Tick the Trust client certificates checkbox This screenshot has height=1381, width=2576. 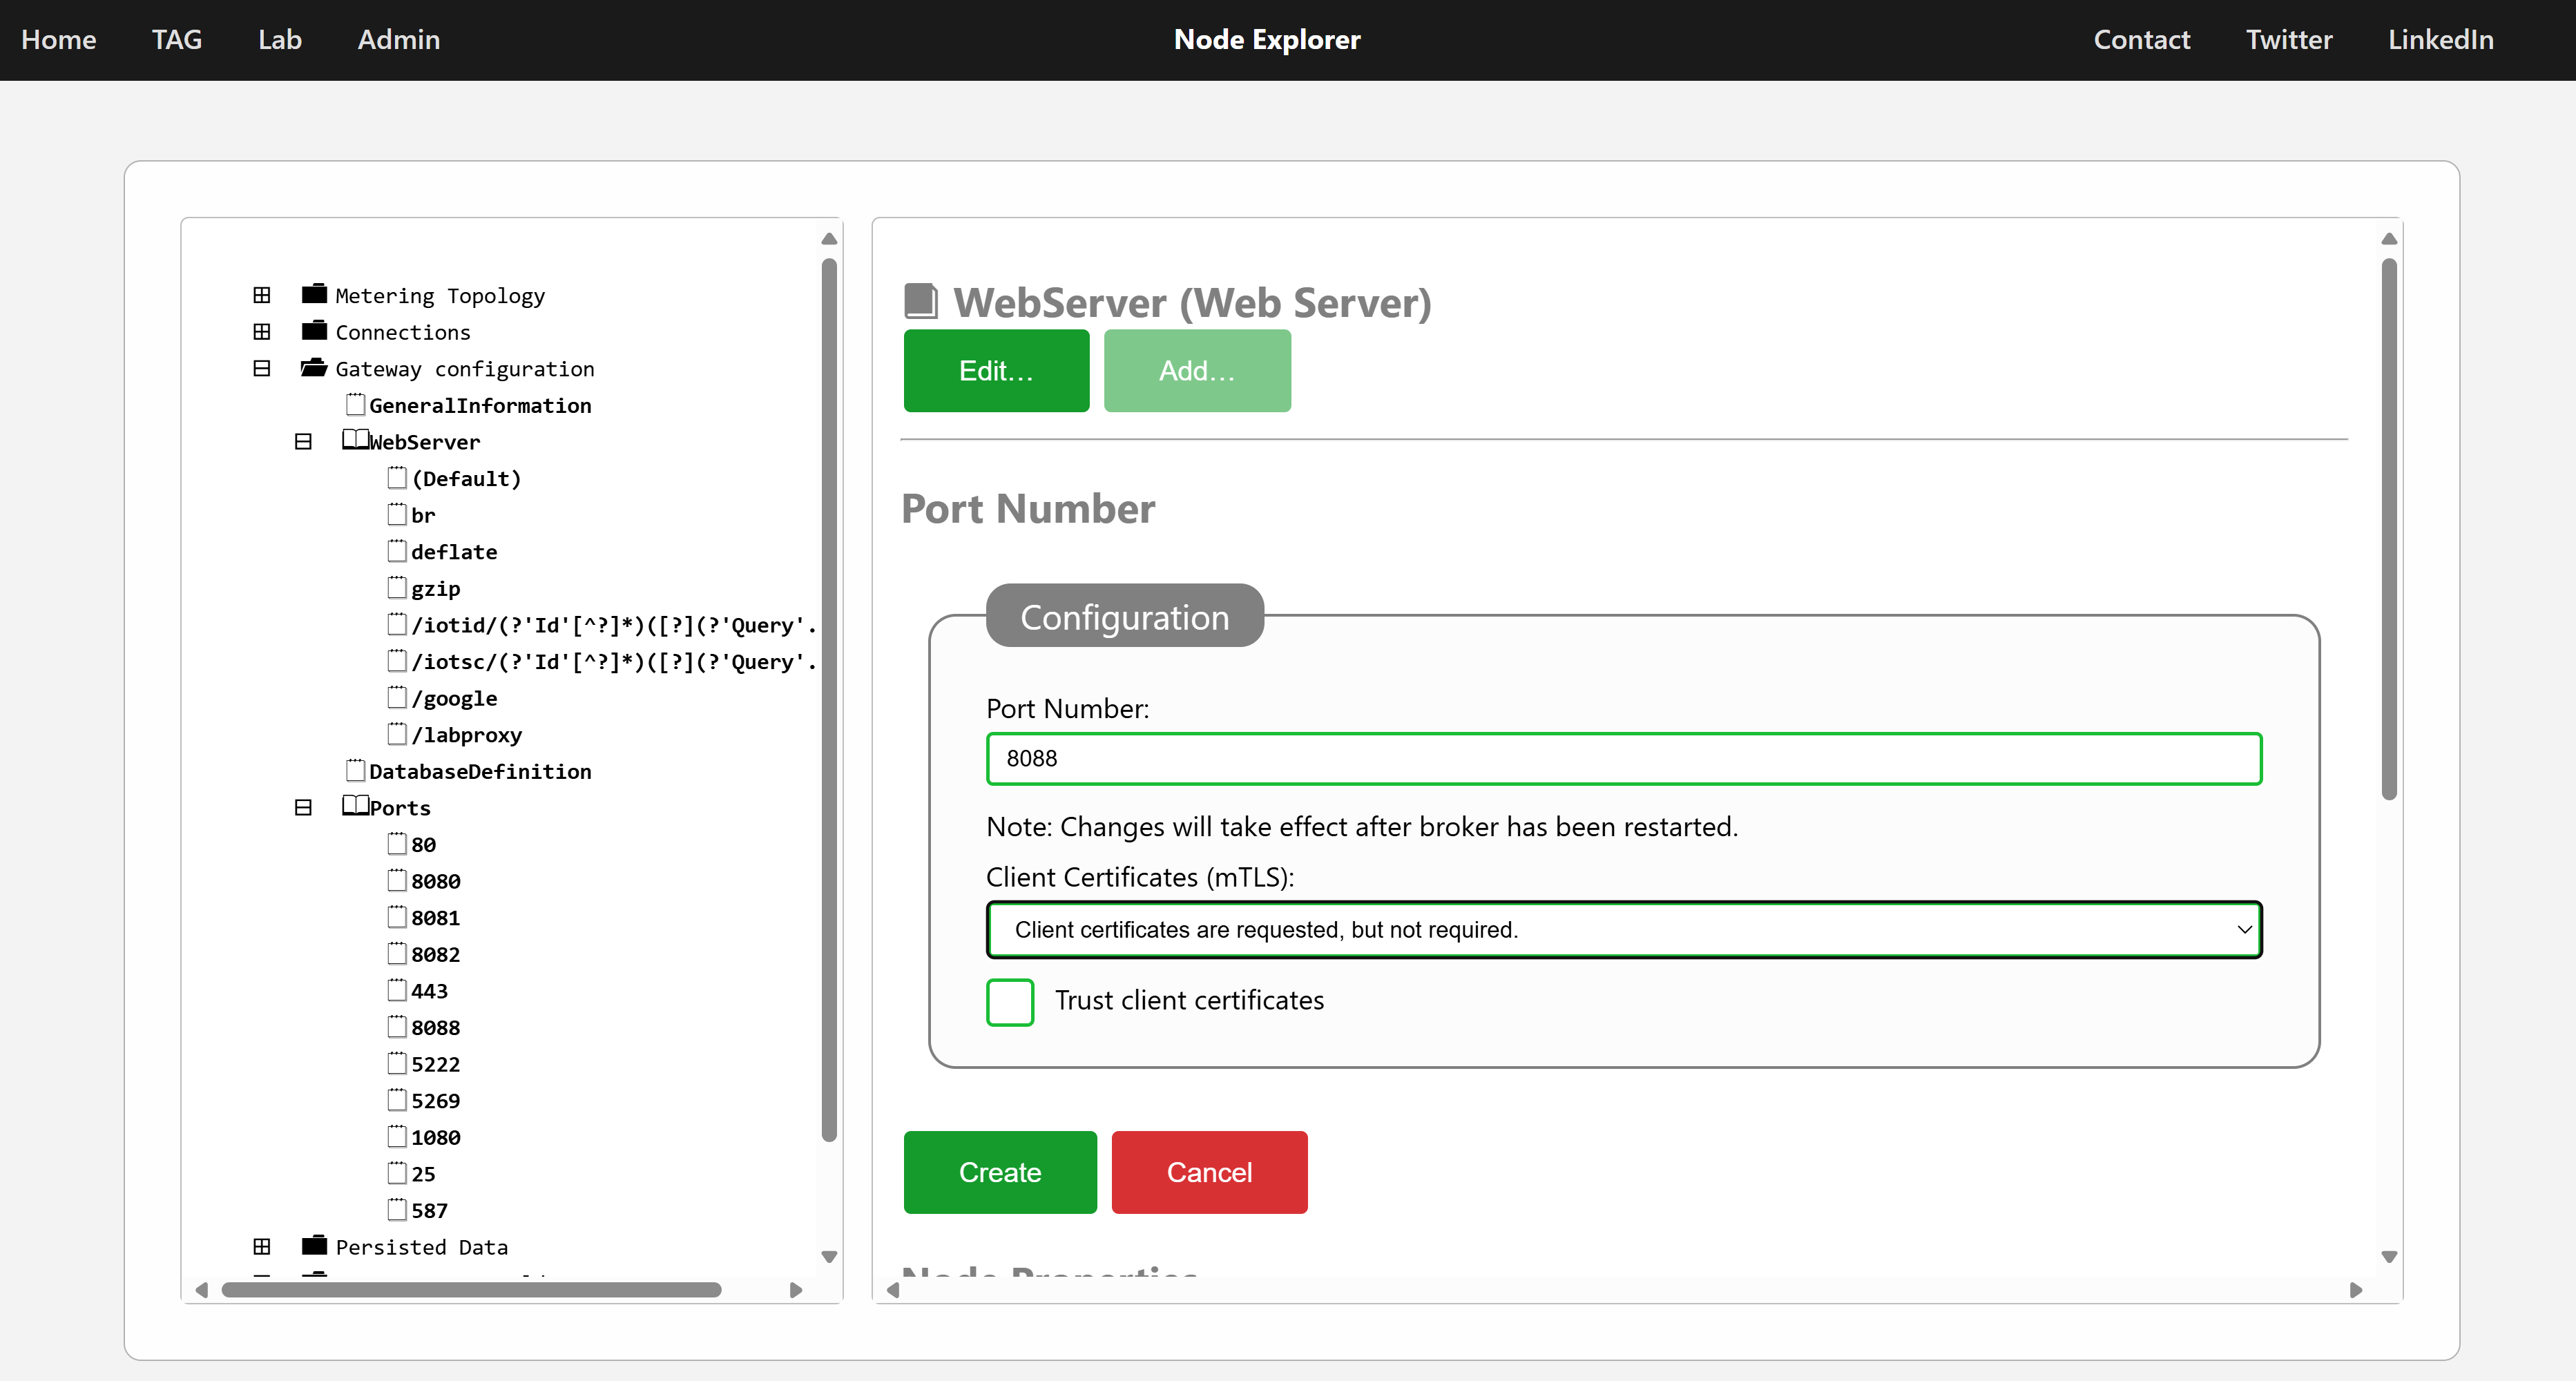[1010, 1002]
